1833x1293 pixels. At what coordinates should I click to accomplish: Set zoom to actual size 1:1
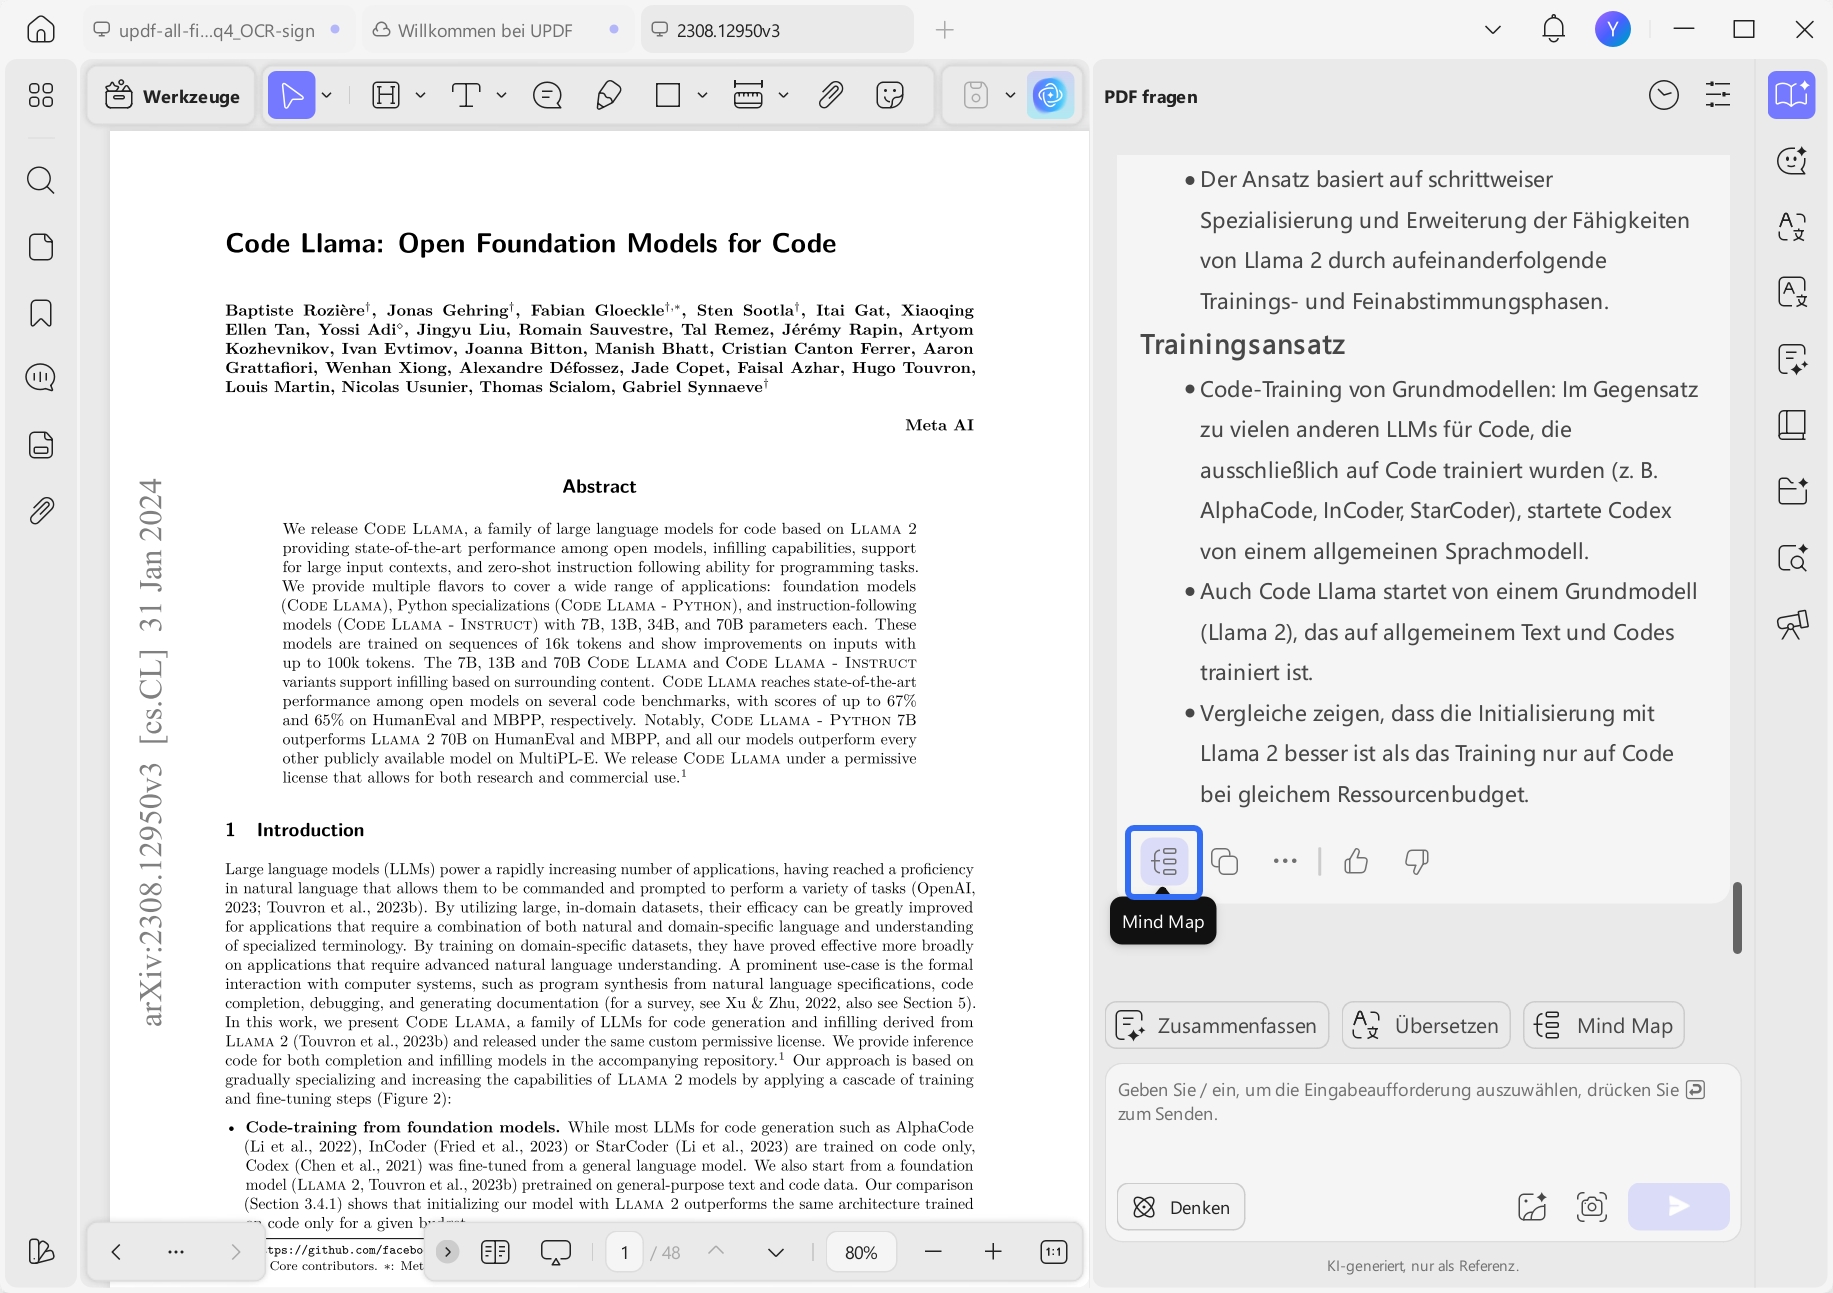pyautogui.click(x=1054, y=1252)
